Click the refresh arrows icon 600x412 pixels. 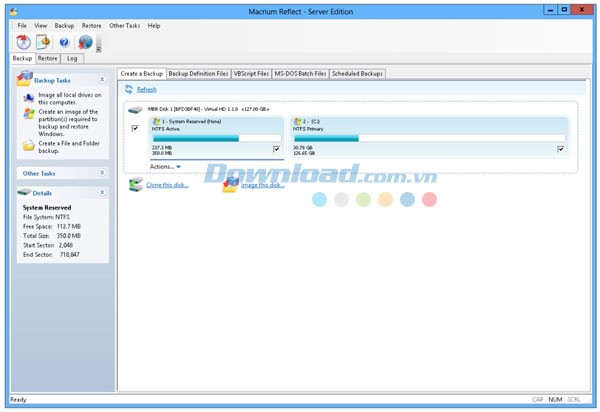(x=129, y=90)
